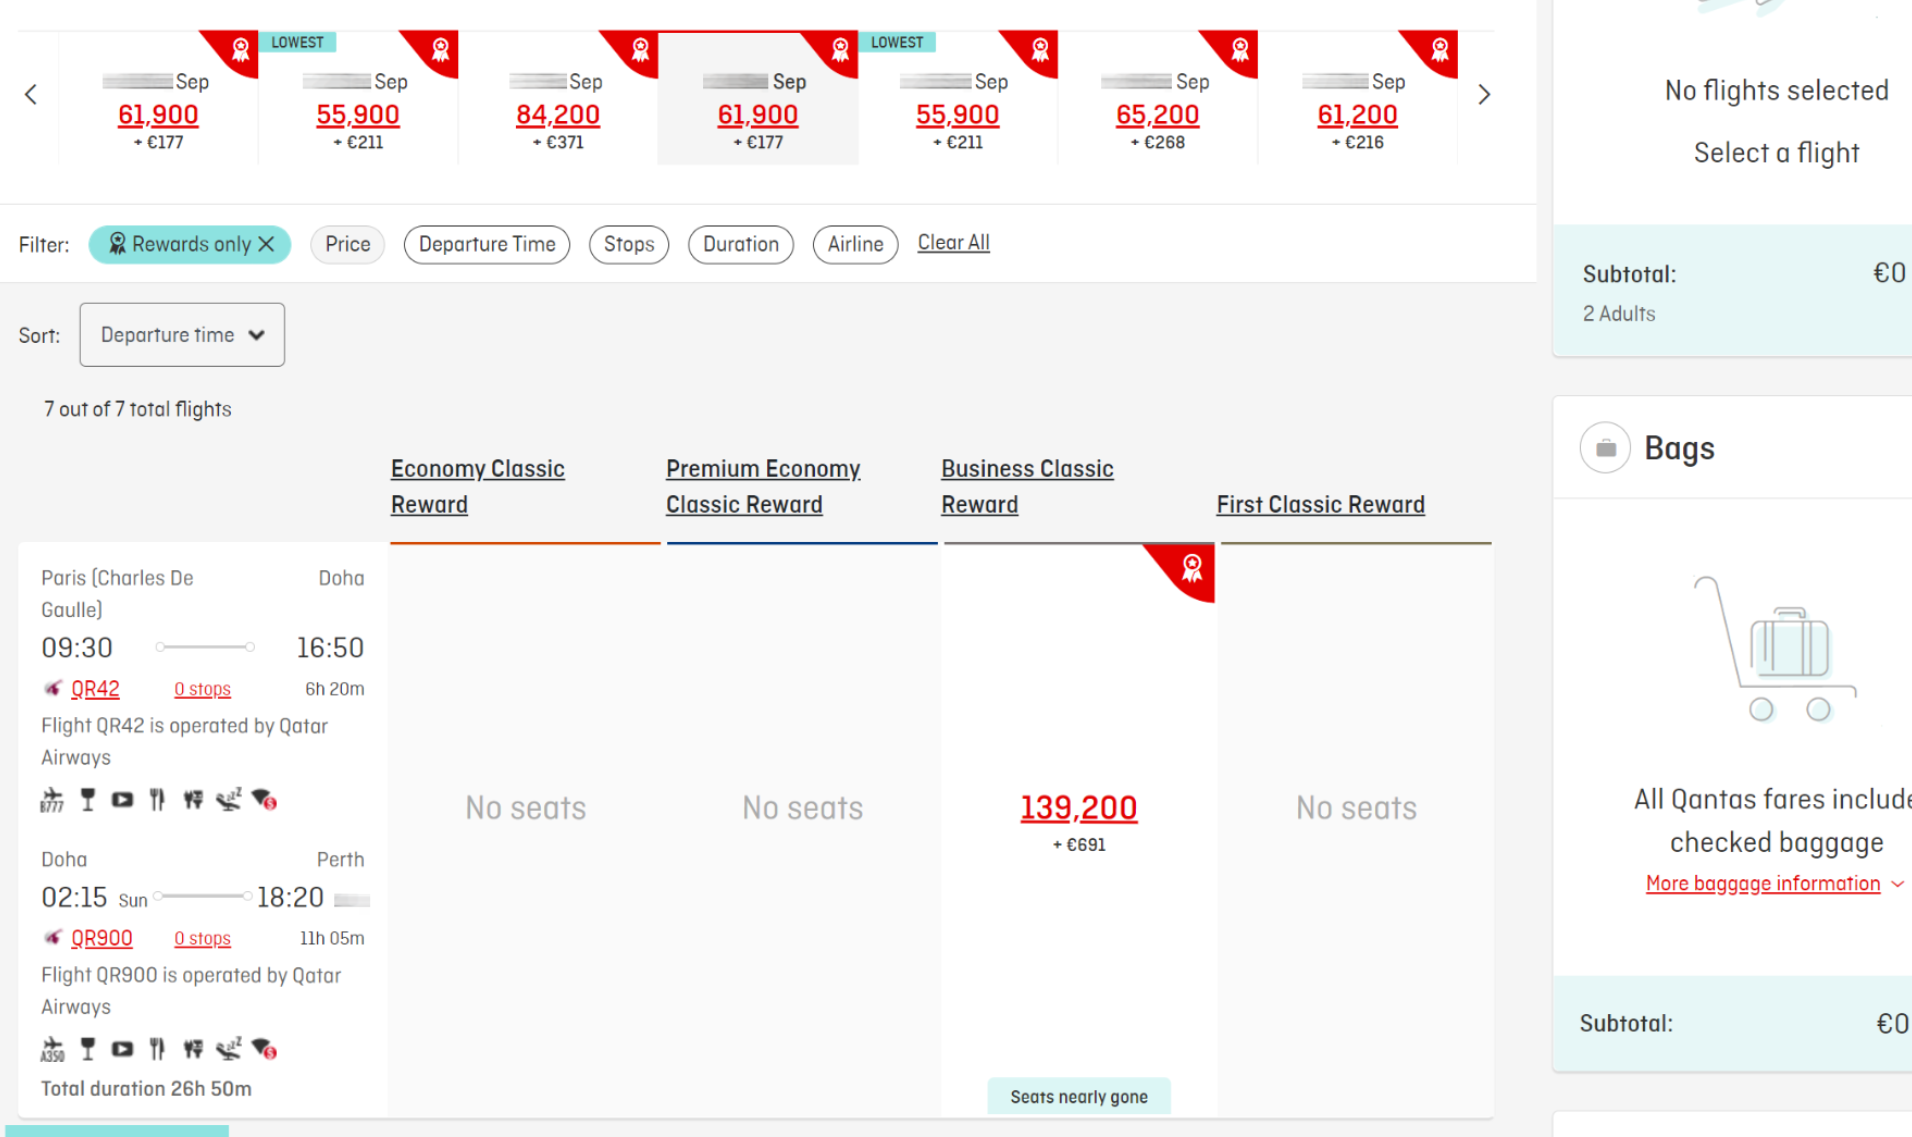This screenshot has height=1137, width=1912.
Task: Open the Sort by Departure time dropdown
Action: pos(182,335)
